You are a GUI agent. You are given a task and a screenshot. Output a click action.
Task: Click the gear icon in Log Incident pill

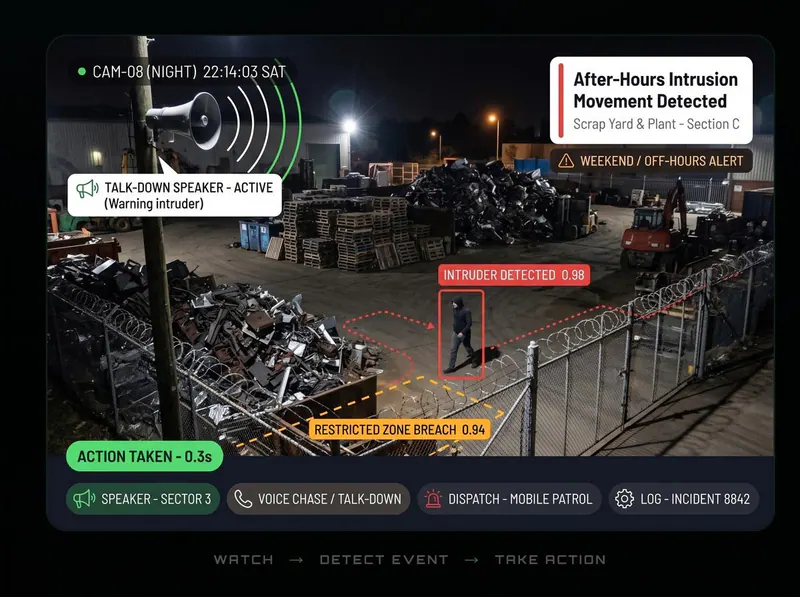point(624,499)
